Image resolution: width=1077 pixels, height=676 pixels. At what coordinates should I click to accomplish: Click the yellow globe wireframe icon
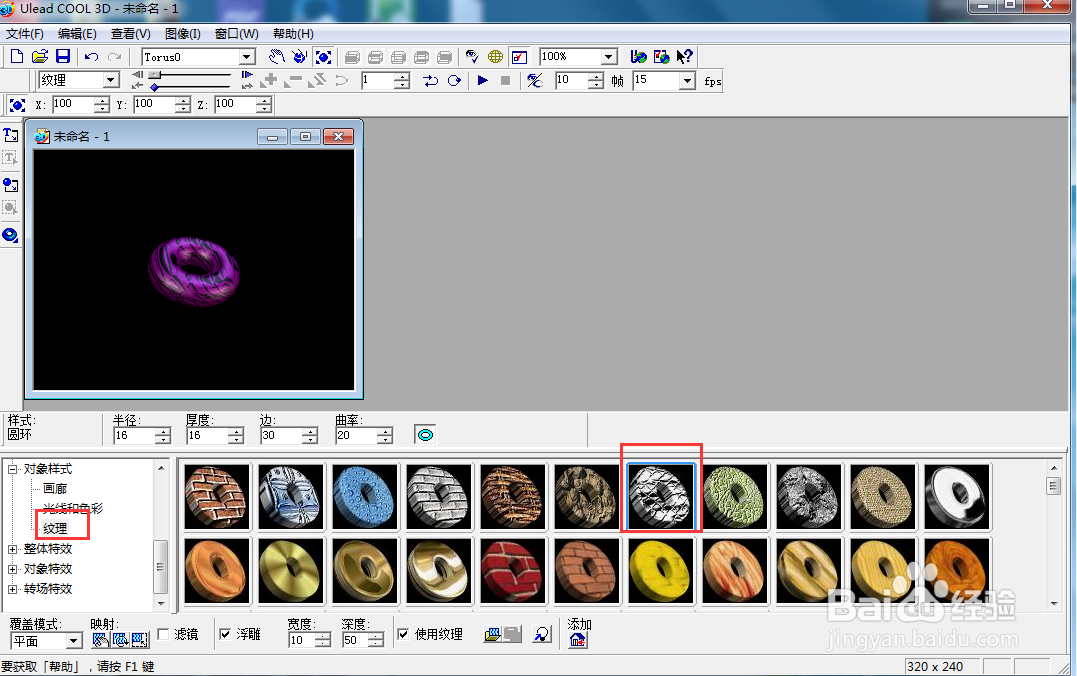(495, 57)
